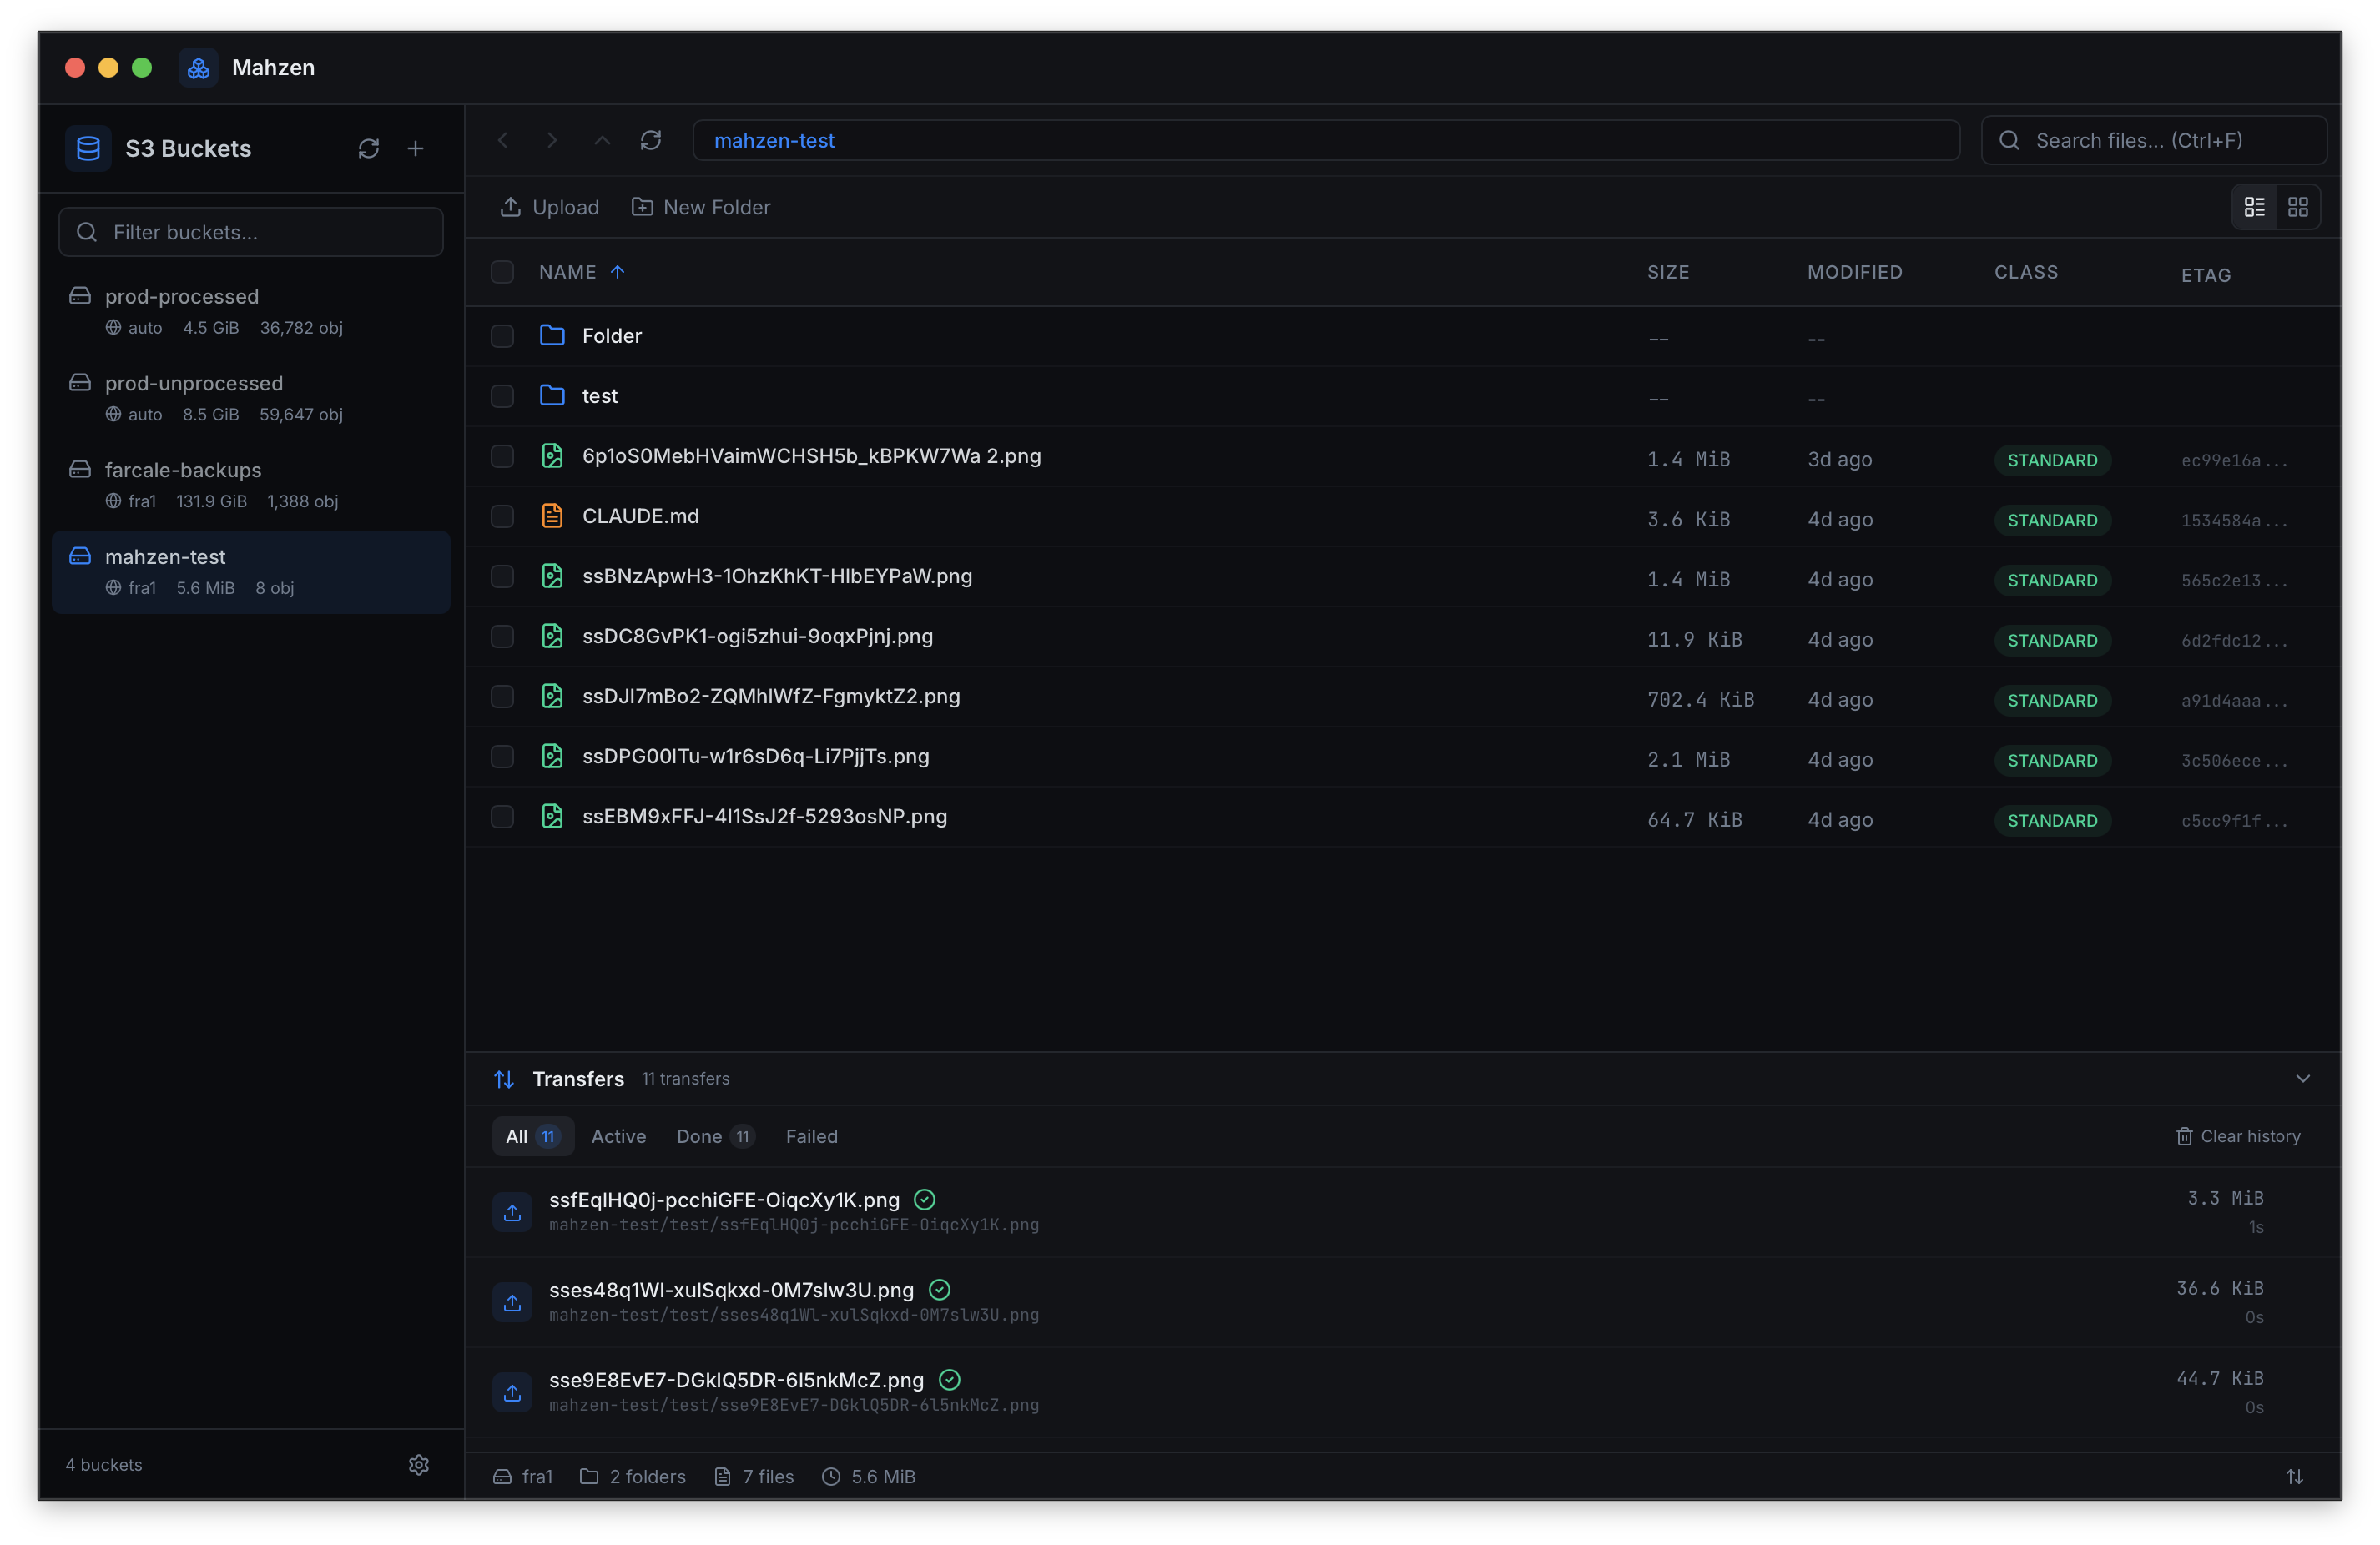Screen dimensions: 2380x1545
Task: Switch to list view
Action: (x=2254, y=207)
